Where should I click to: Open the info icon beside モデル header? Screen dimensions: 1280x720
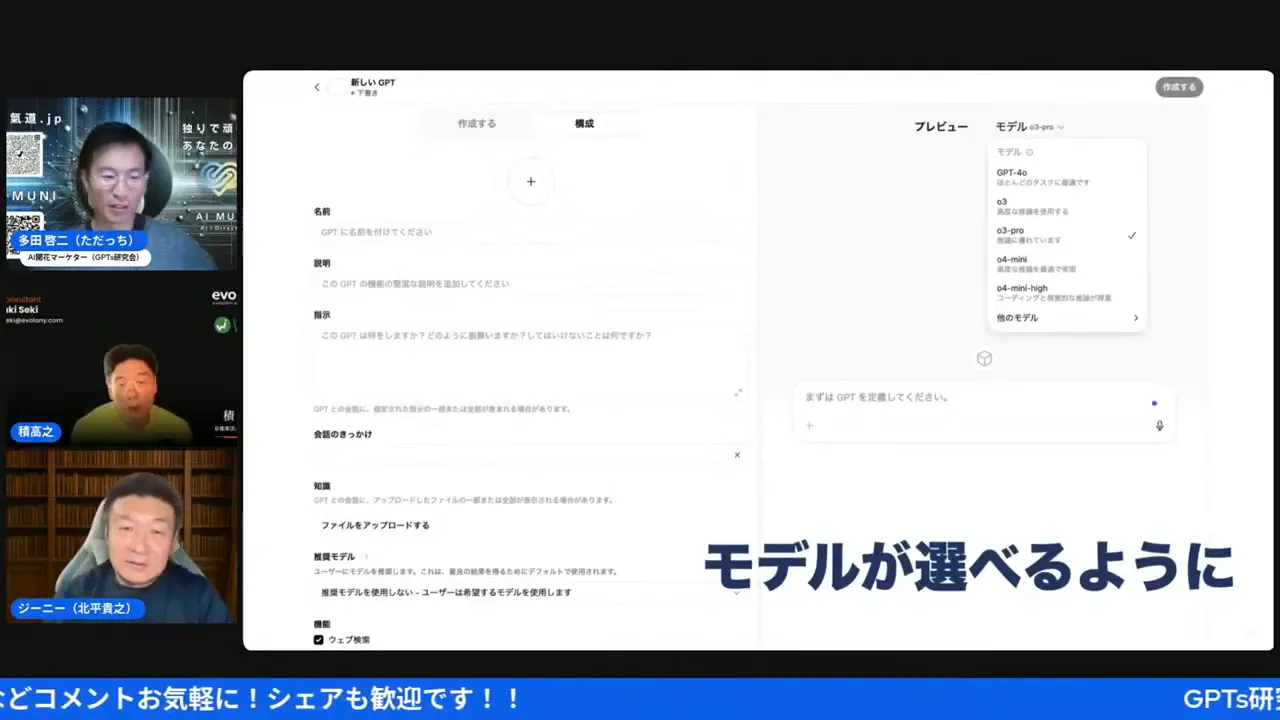click(1029, 153)
